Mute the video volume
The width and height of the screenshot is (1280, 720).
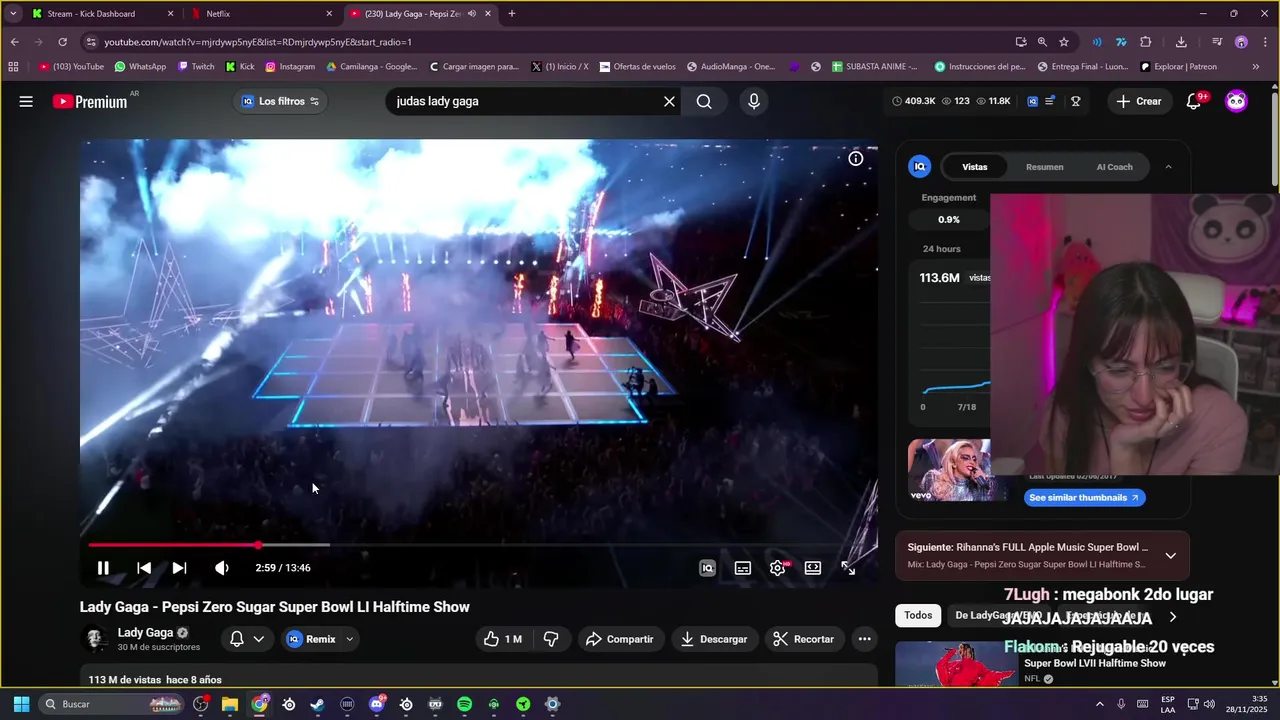(x=221, y=568)
